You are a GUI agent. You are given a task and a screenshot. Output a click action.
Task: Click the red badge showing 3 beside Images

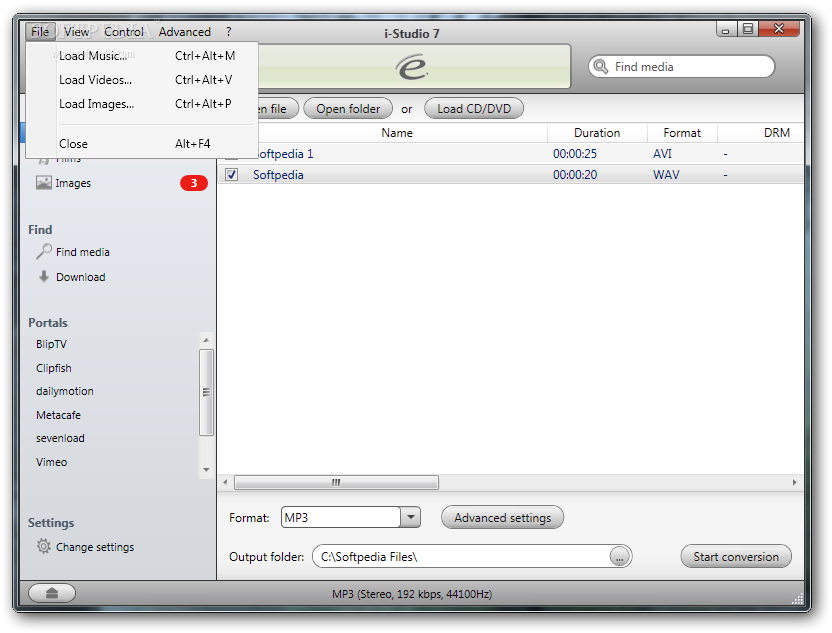[x=194, y=183]
